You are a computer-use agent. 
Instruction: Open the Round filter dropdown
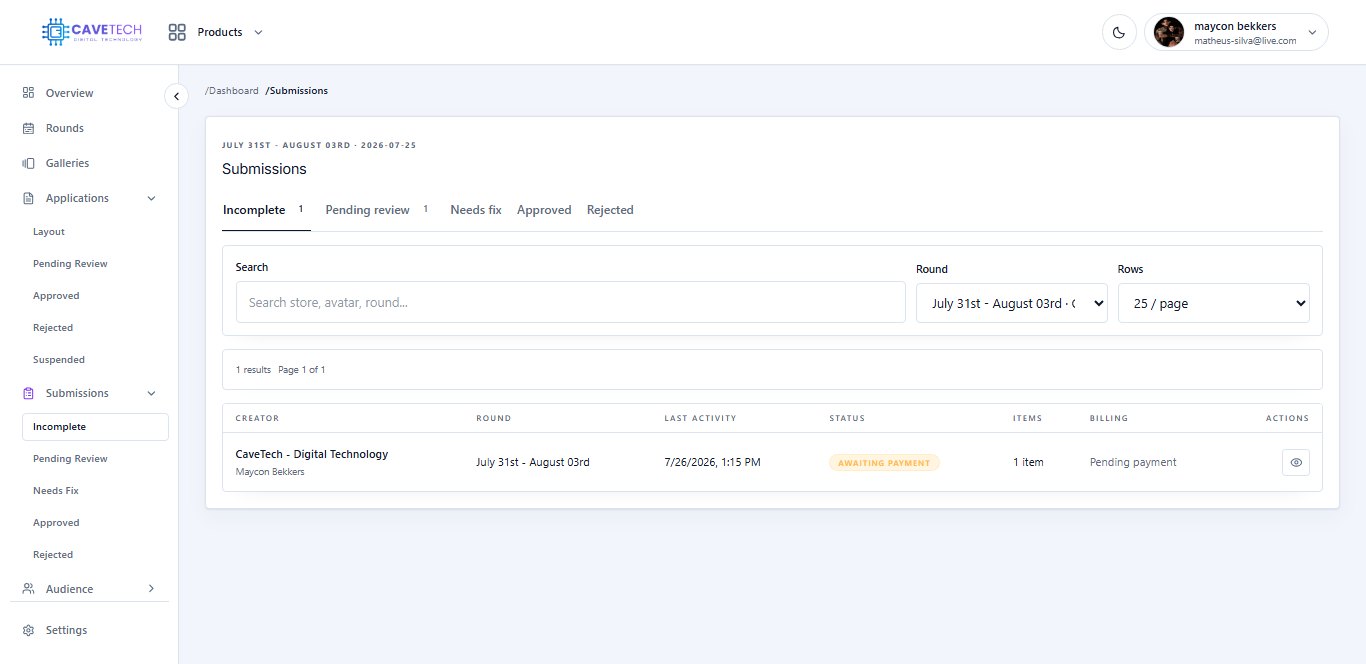[1011, 303]
